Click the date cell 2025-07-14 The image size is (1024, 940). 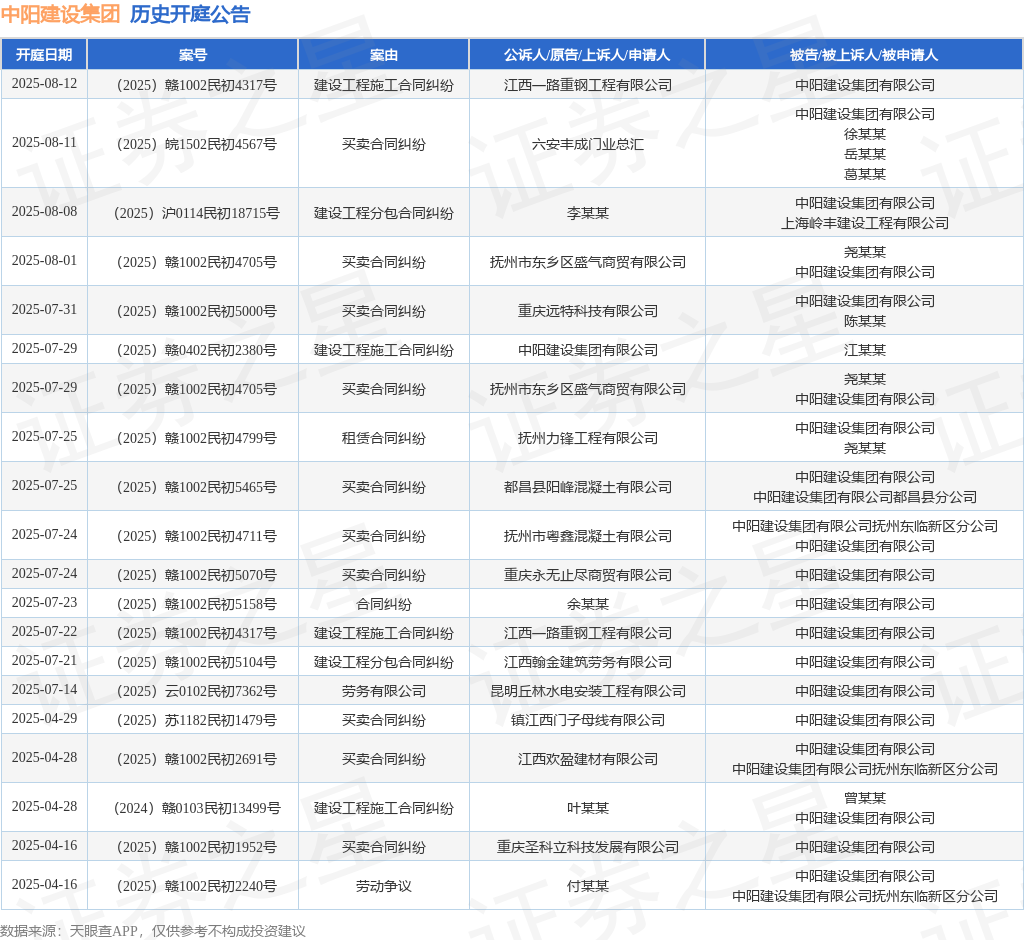[x=44, y=690]
